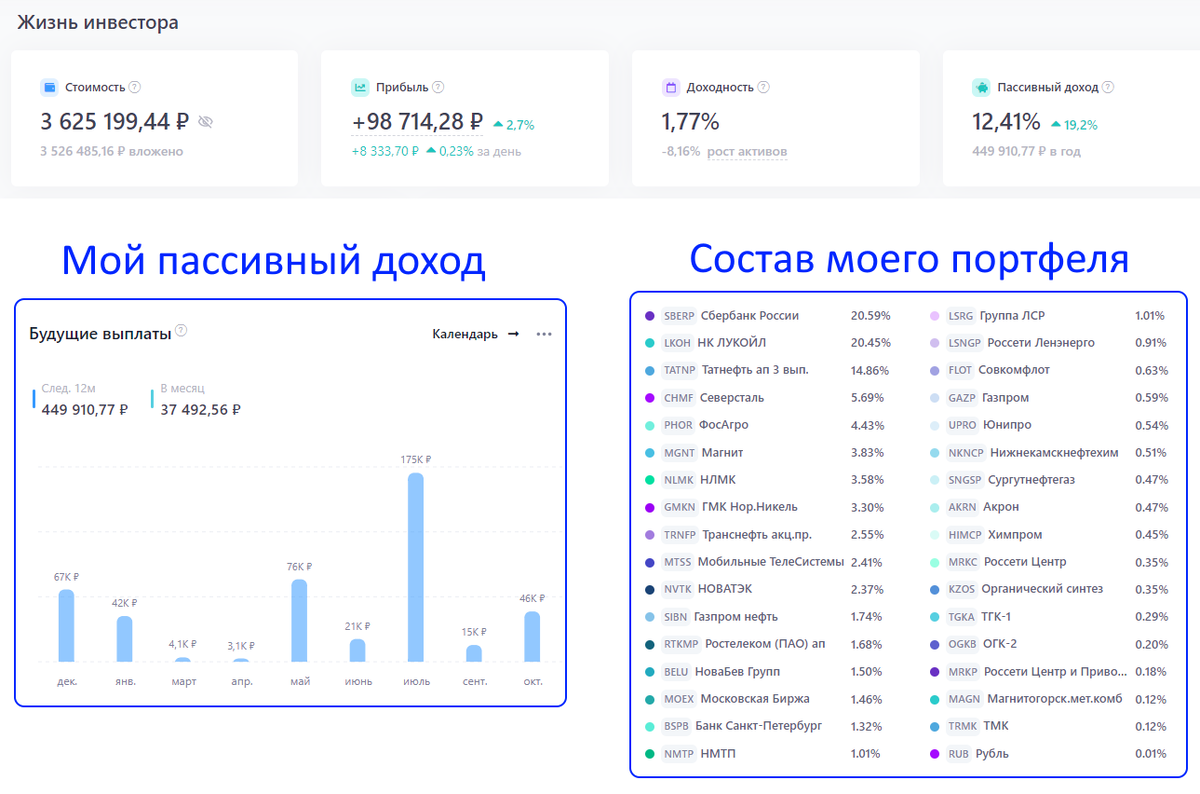
Task: Click the +98 714,28 ₽ profit value
Action: coord(417,122)
